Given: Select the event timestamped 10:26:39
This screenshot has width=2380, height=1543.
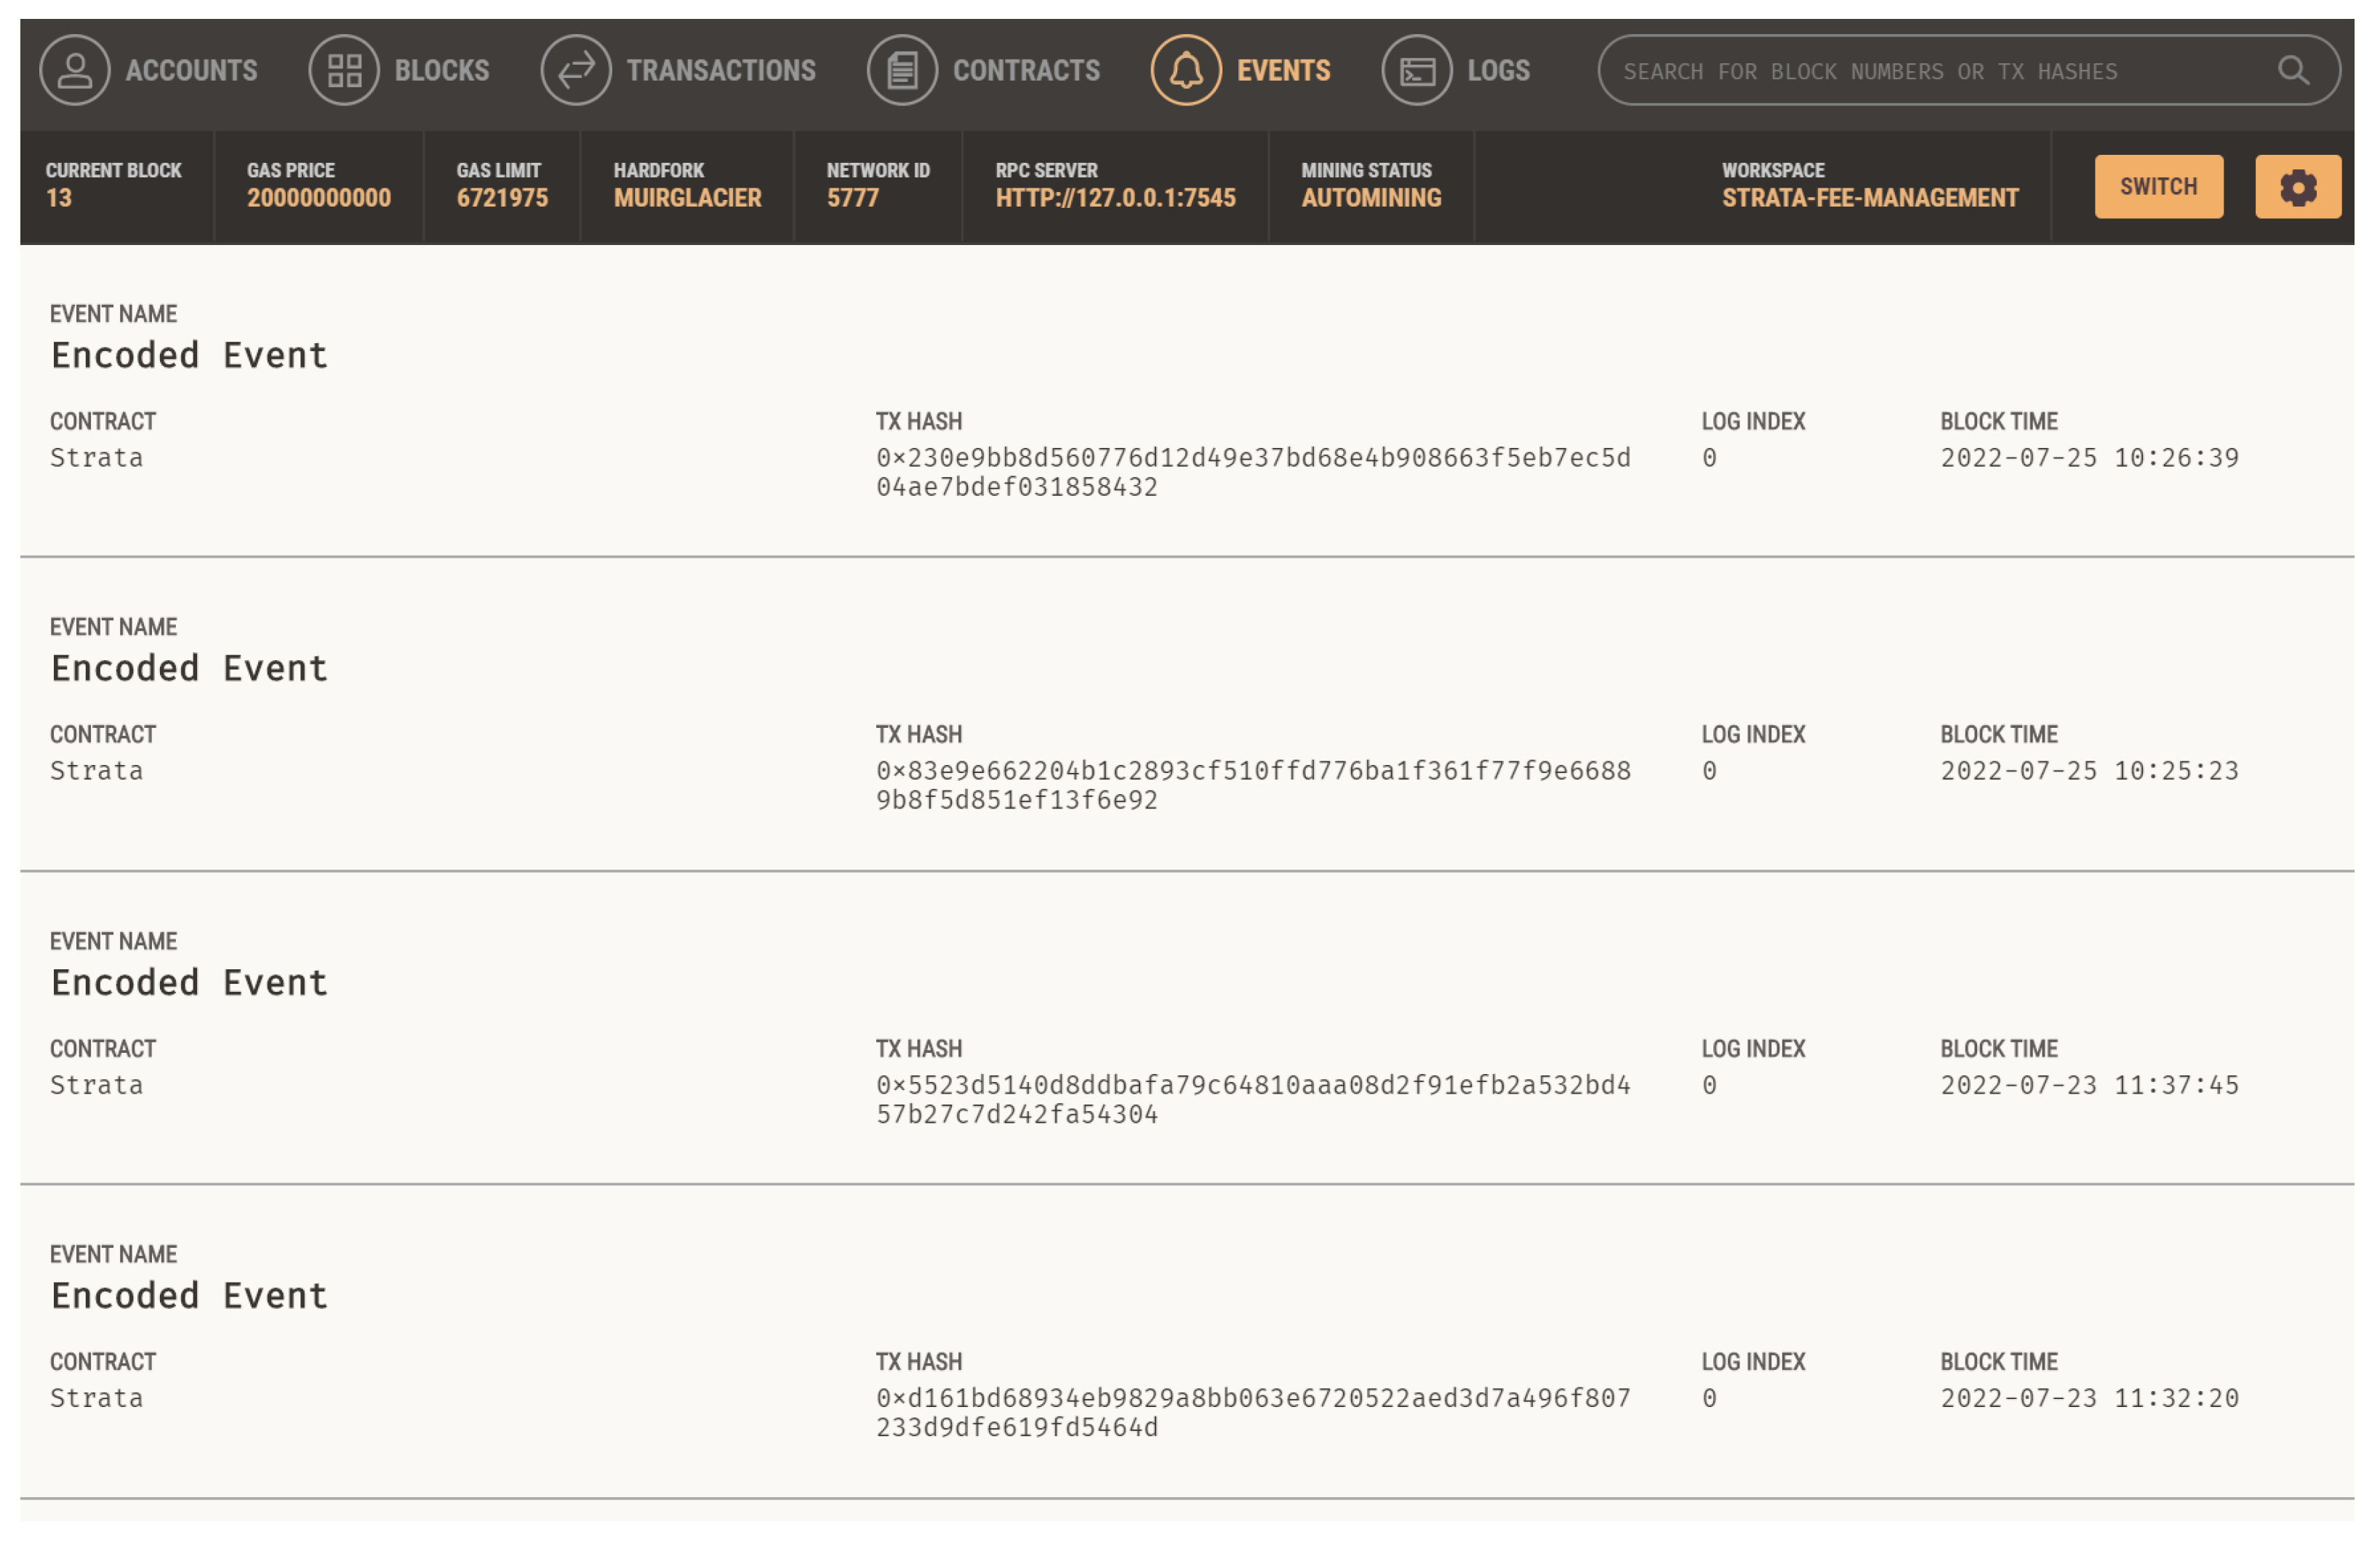Looking at the screenshot, I should point(2089,458).
